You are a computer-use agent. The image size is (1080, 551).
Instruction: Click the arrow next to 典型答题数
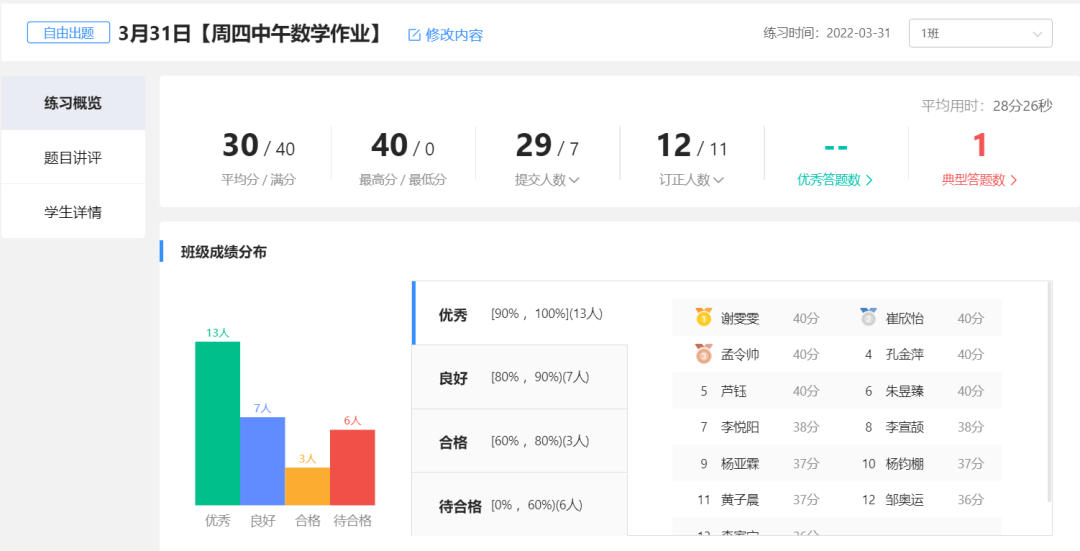(1014, 181)
